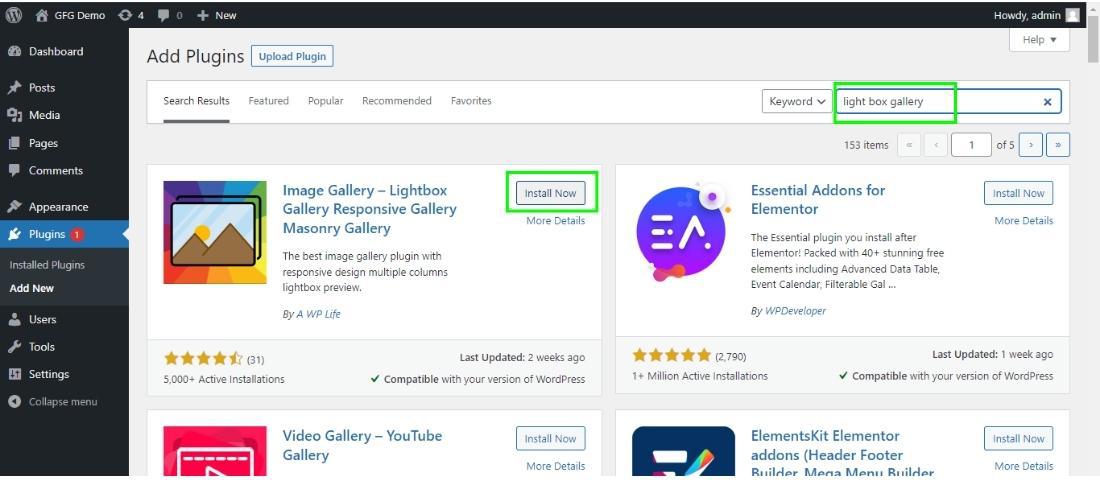Visit the GFG Demo site home
The image size is (1100, 480).
[71, 15]
